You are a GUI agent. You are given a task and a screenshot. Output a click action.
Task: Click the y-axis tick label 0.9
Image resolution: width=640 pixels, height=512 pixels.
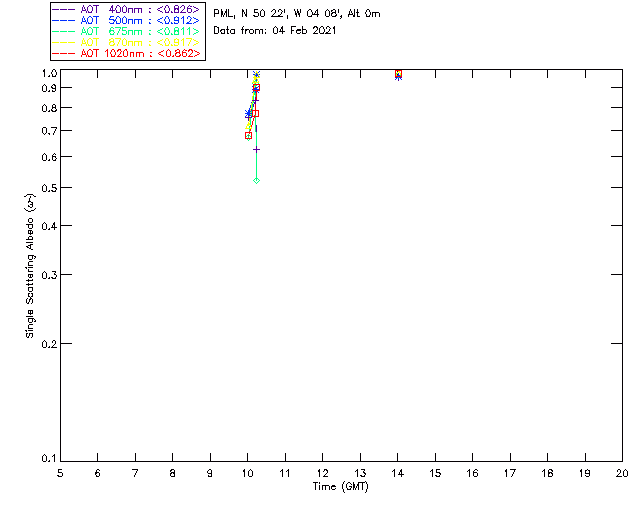pyautogui.click(x=49, y=88)
